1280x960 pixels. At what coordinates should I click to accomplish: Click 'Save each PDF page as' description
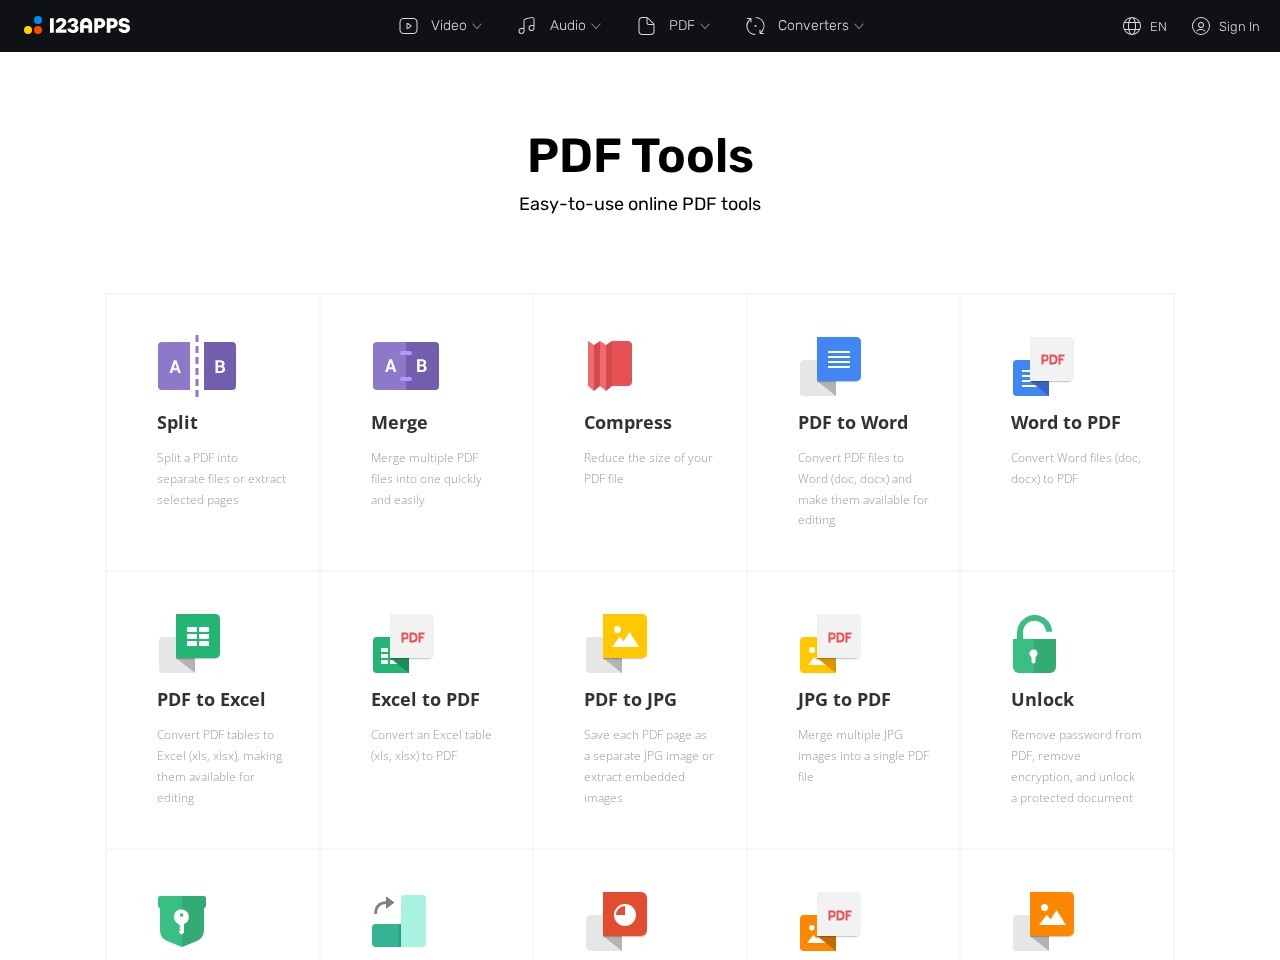(649, 766)
